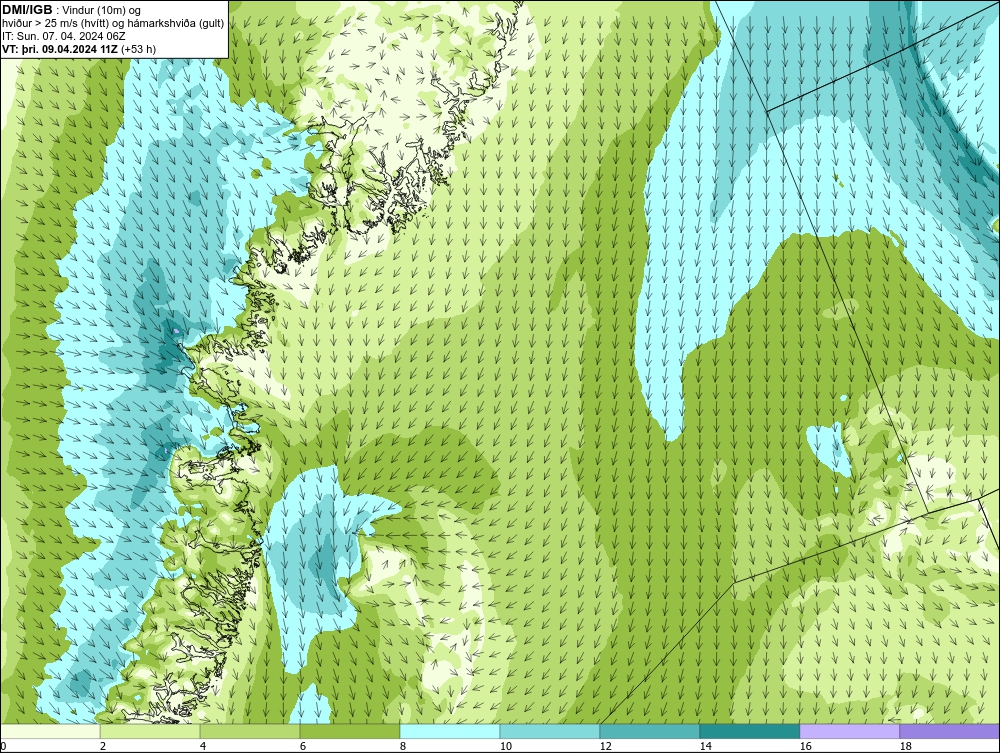Click the 4–6 m/s green legend swatch
The height and width of the screenshot is (753, 1000).
click(x=250, y=731)
